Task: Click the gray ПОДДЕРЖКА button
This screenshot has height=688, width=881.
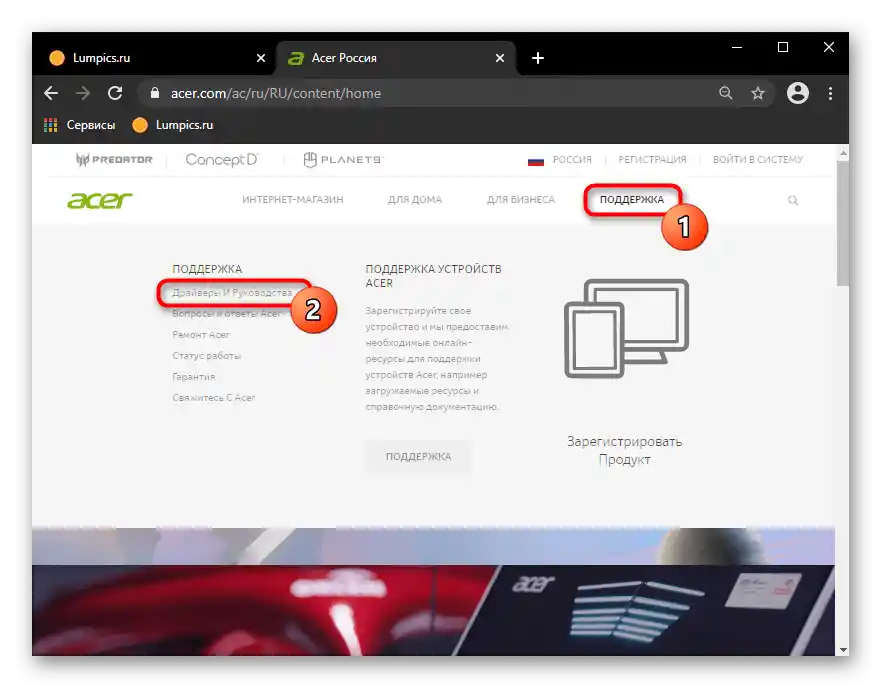Action: coord(418,456)
